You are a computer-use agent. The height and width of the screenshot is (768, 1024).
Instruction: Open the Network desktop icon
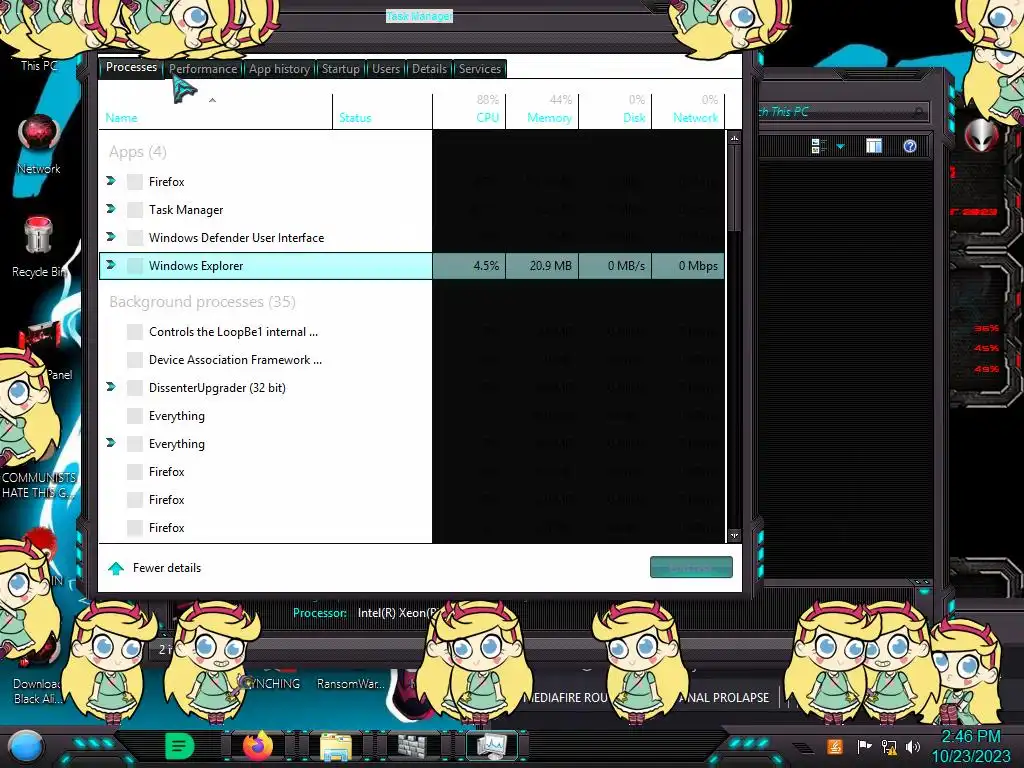(39, 145)
